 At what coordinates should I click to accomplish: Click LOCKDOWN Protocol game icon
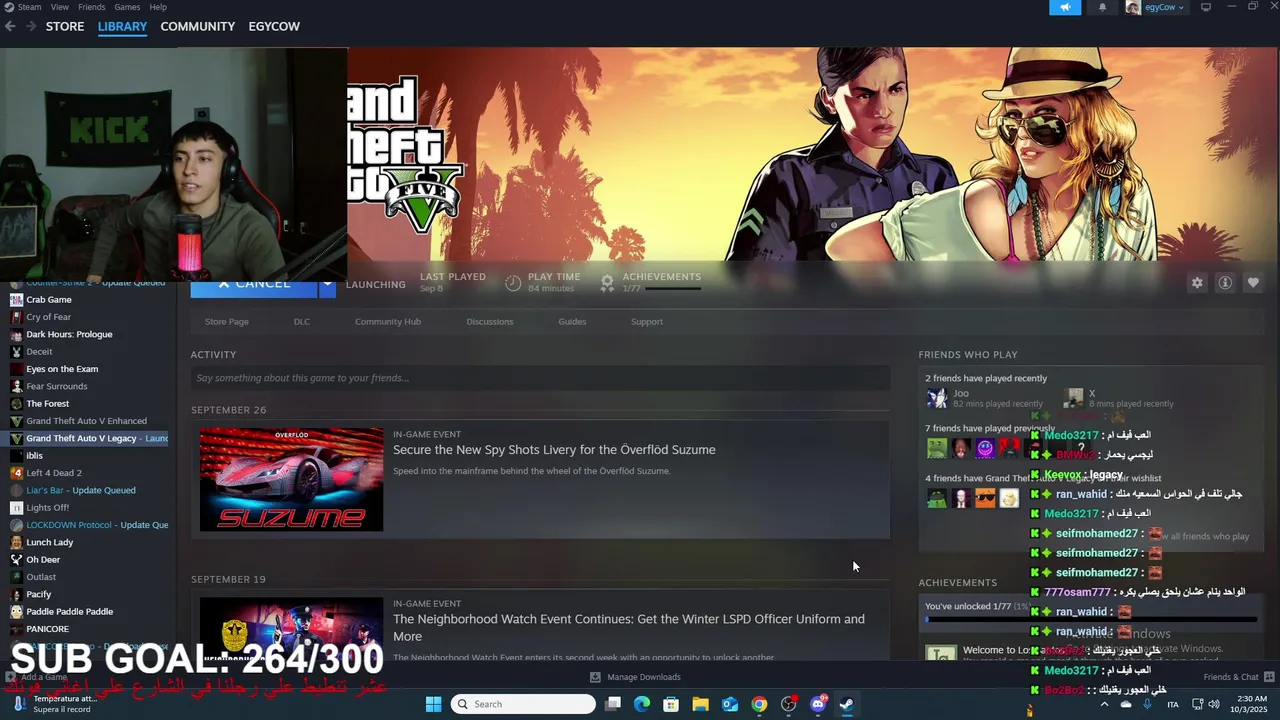point(16,525)
